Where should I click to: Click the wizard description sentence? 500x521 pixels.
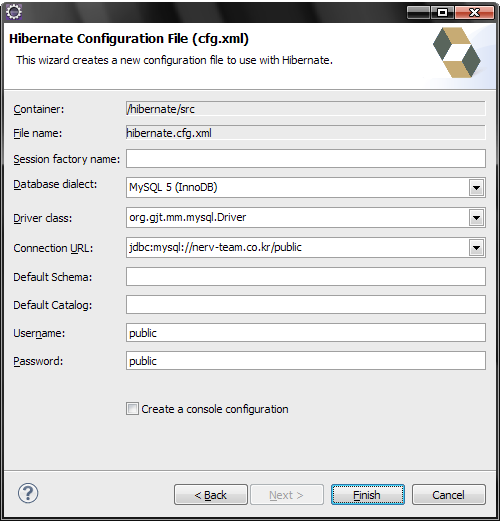click(174, 60)
